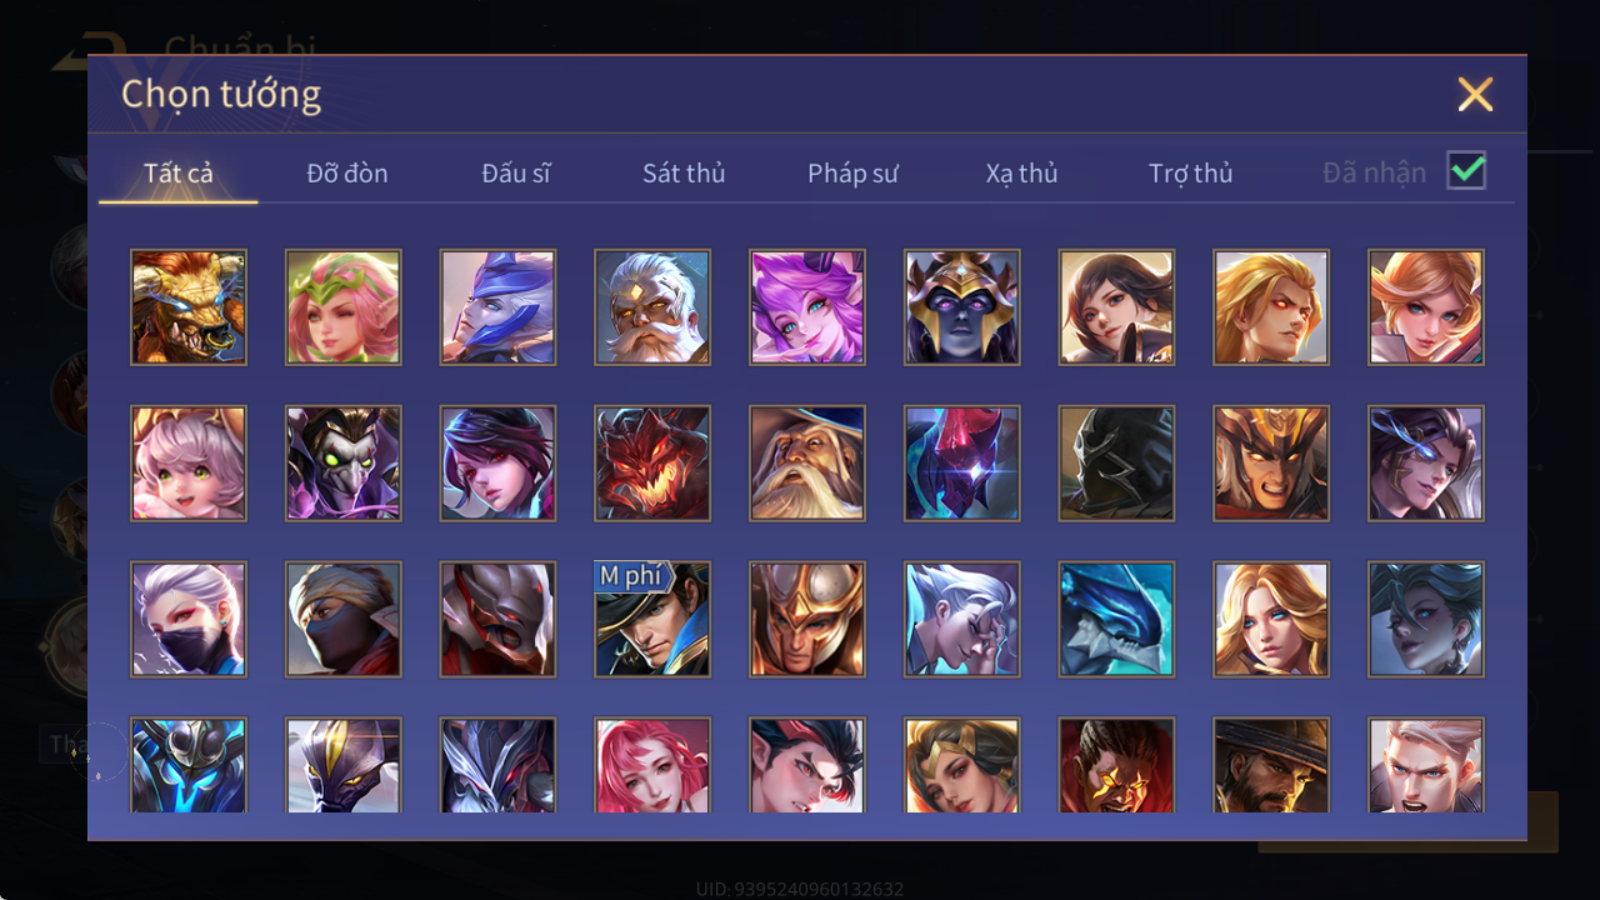1600x900 pixels.
Task: Select the golden bull hero portrait
Action: click(188, 307)
